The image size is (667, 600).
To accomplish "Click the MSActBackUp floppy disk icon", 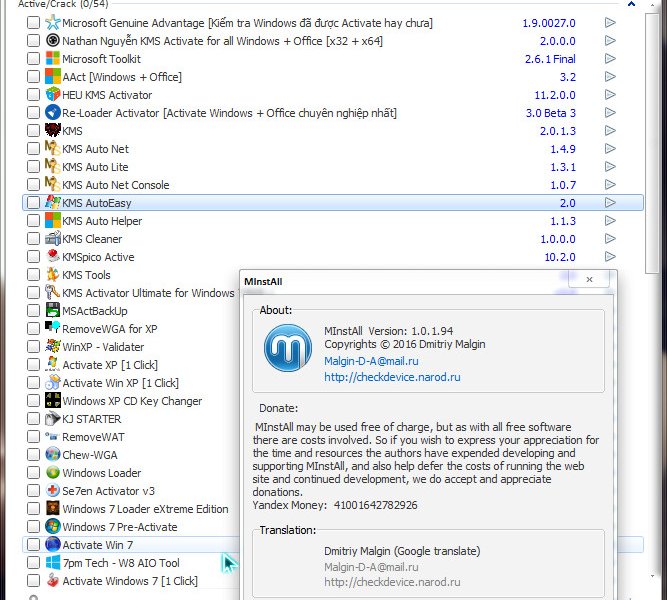I will pyautogui.click(x=53, y=310).
